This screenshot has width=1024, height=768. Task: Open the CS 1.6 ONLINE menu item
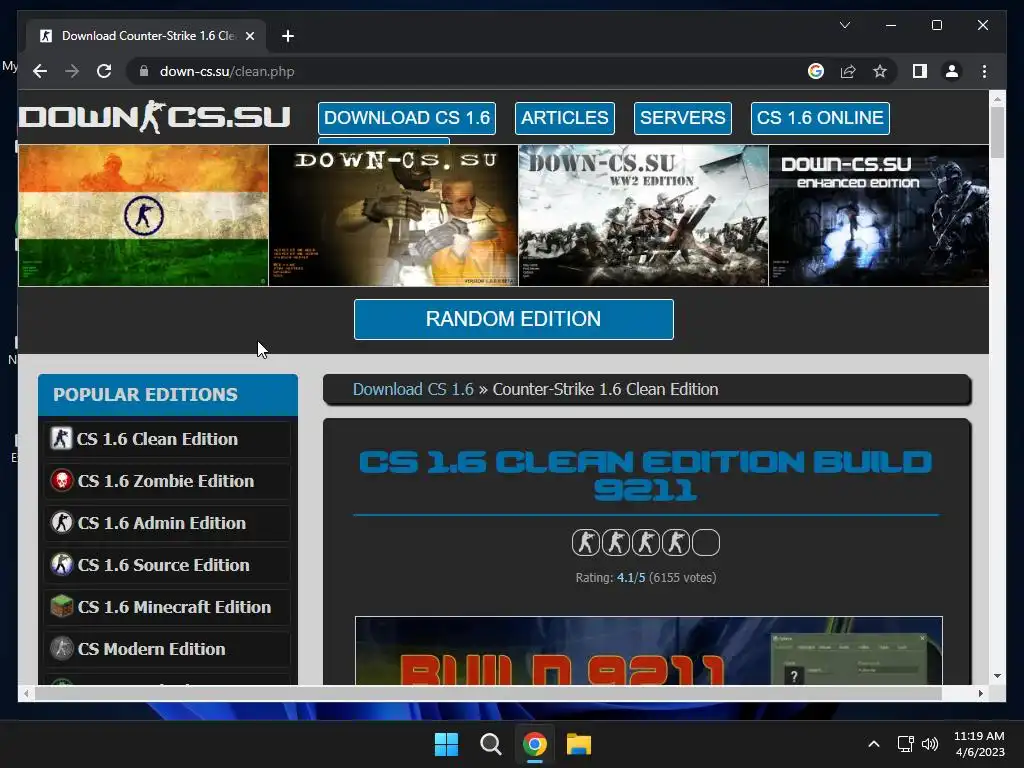click(820, 118)
